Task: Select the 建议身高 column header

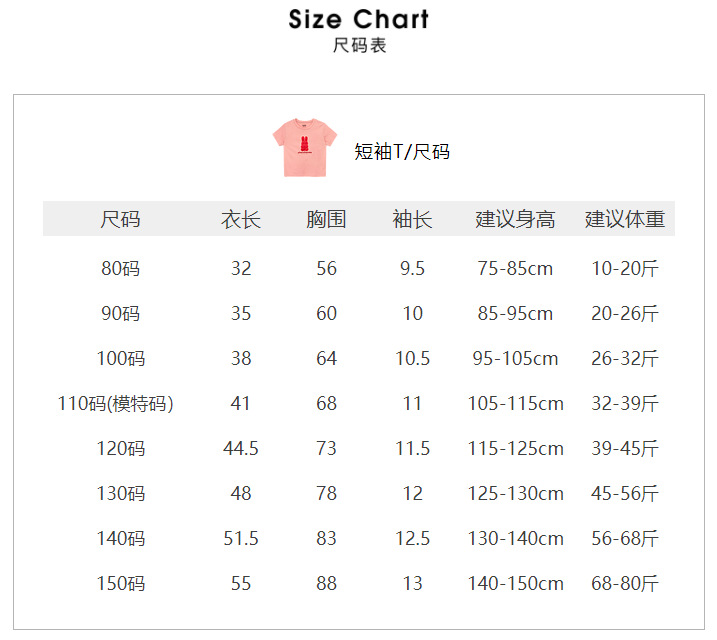Action: click(x=515, y=219)
